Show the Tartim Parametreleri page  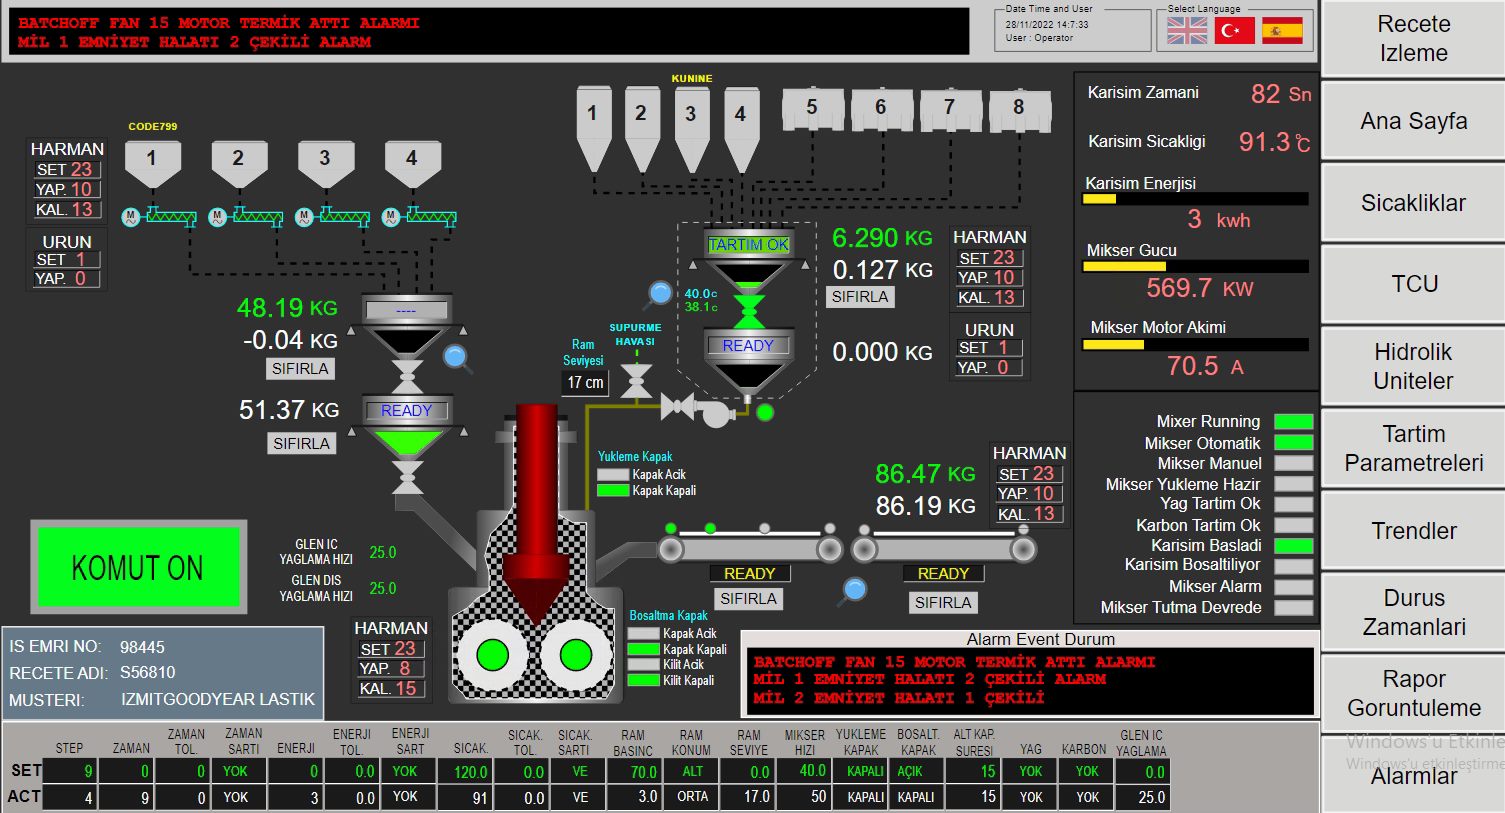1413,448
